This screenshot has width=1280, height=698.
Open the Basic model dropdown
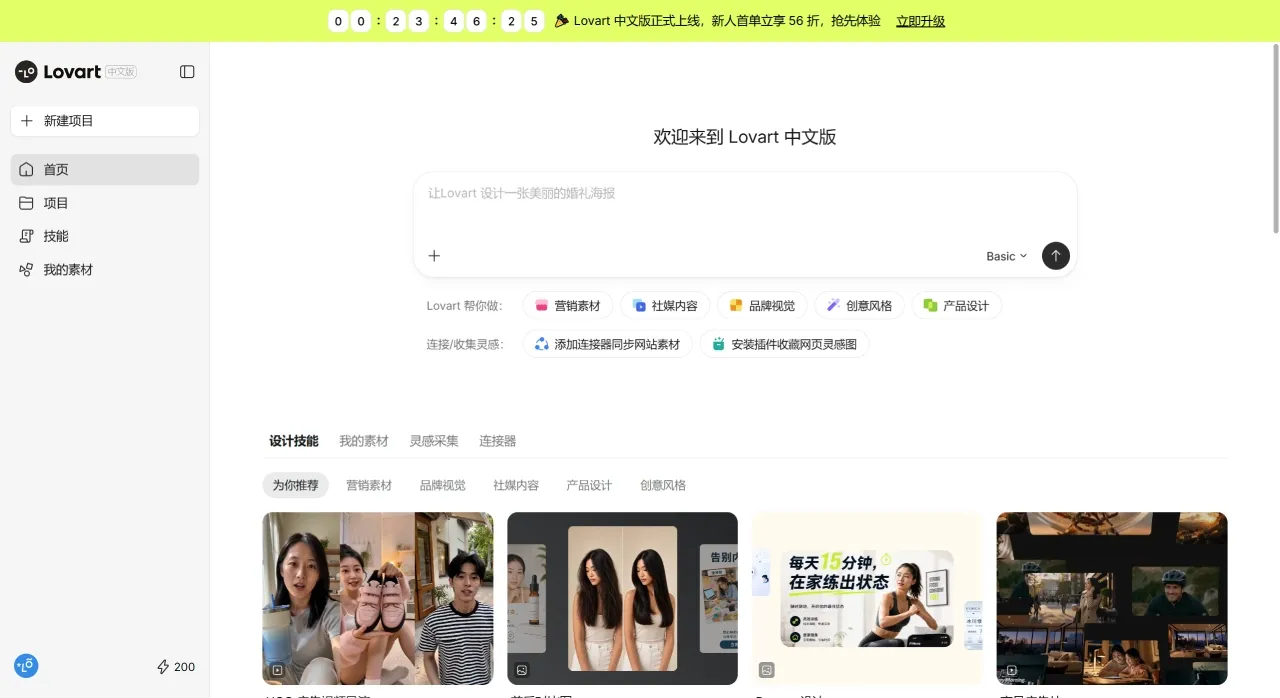click(x=1006, y=257)
